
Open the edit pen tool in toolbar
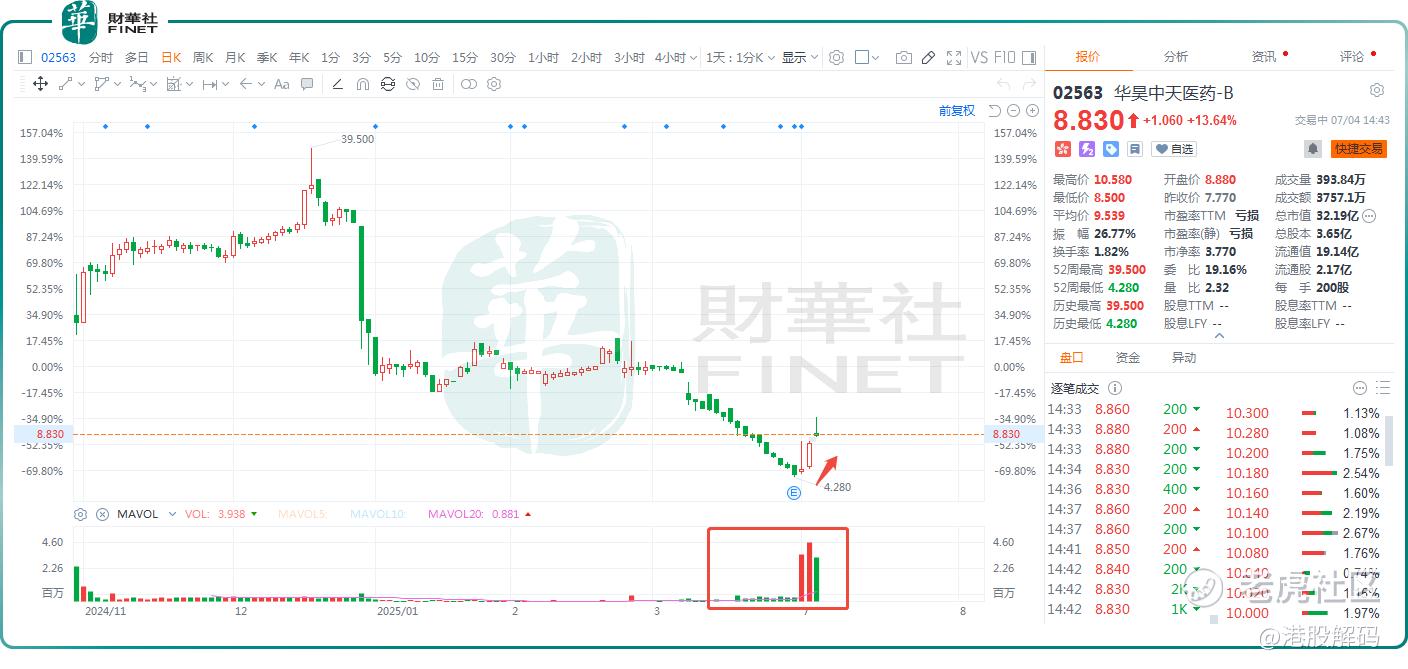pos(928,57)
